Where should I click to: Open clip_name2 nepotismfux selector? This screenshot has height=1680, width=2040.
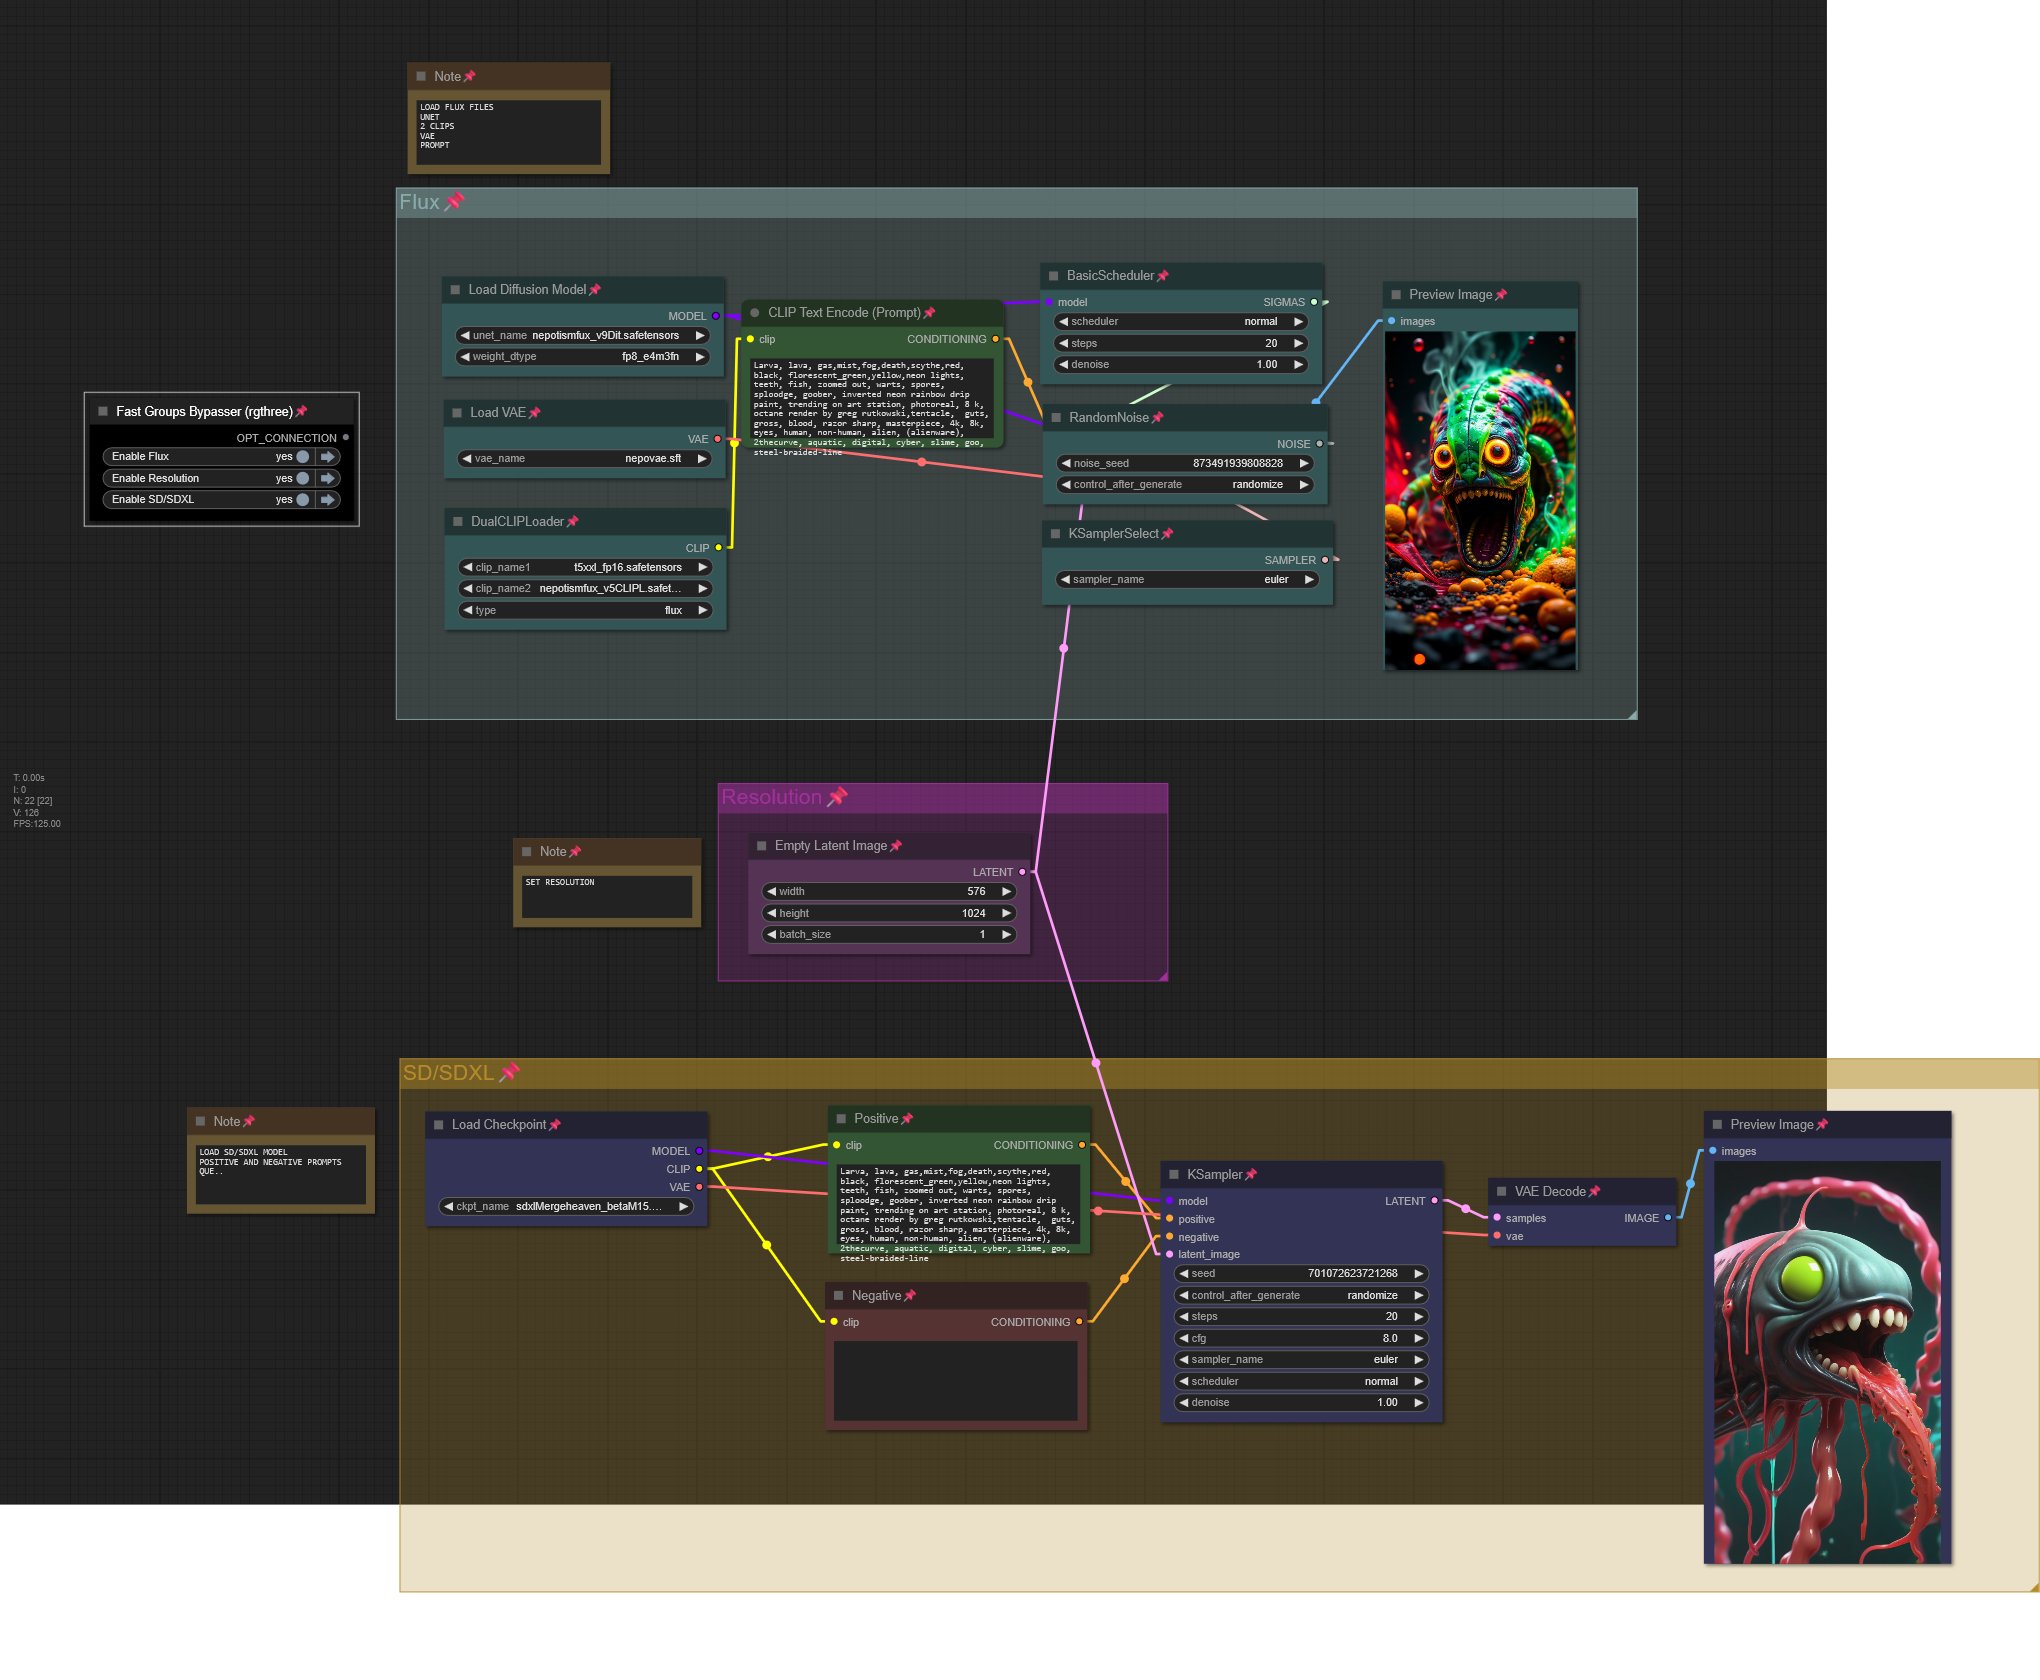coord(585,589)
